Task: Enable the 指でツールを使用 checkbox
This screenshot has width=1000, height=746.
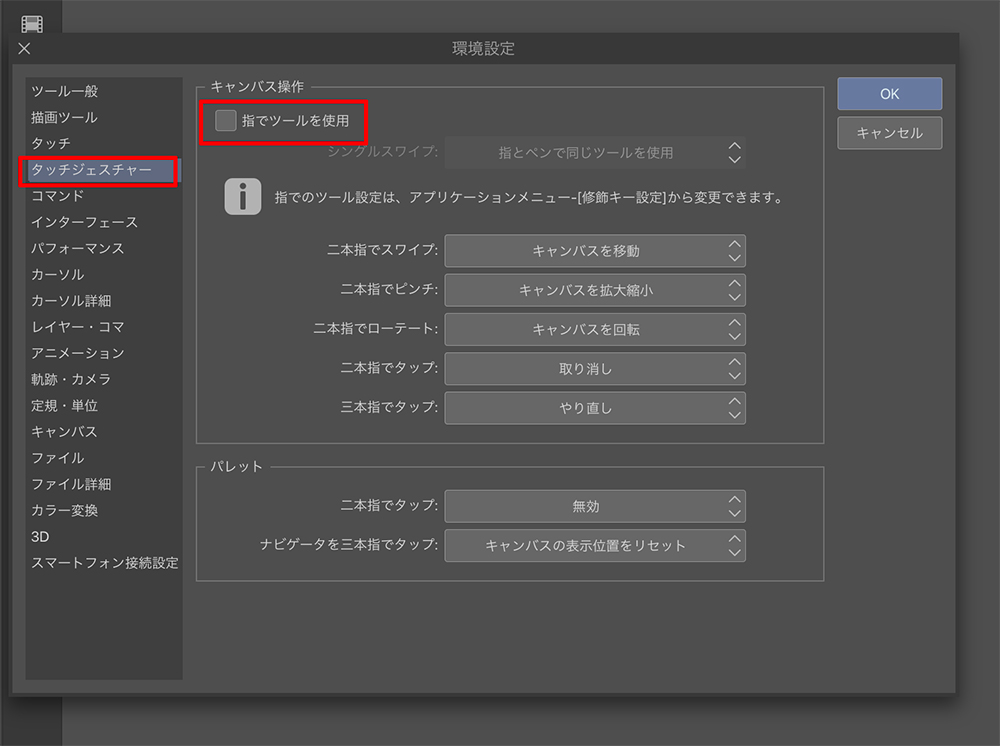Action: [x=226, y=121]
